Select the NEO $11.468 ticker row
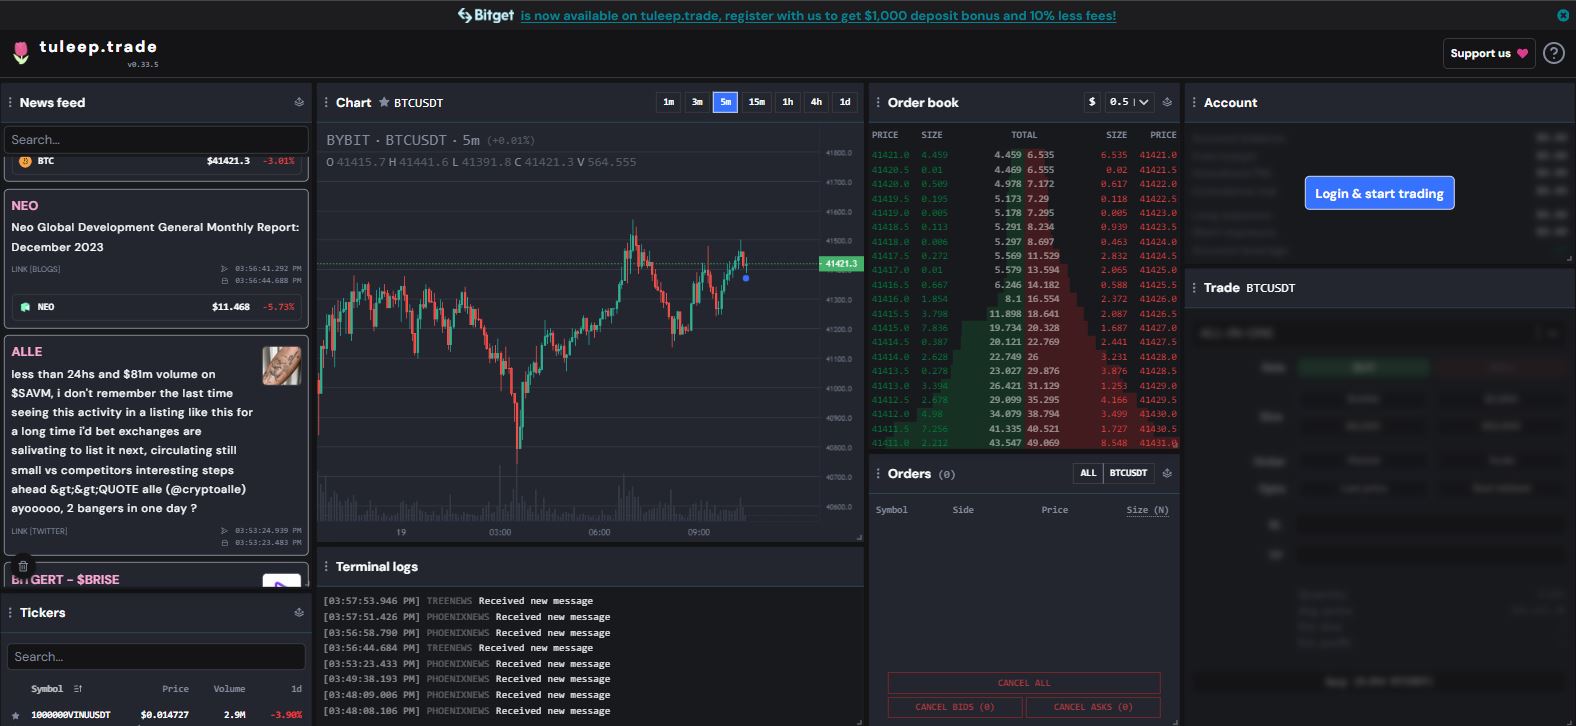 click(x=156, y=307)
